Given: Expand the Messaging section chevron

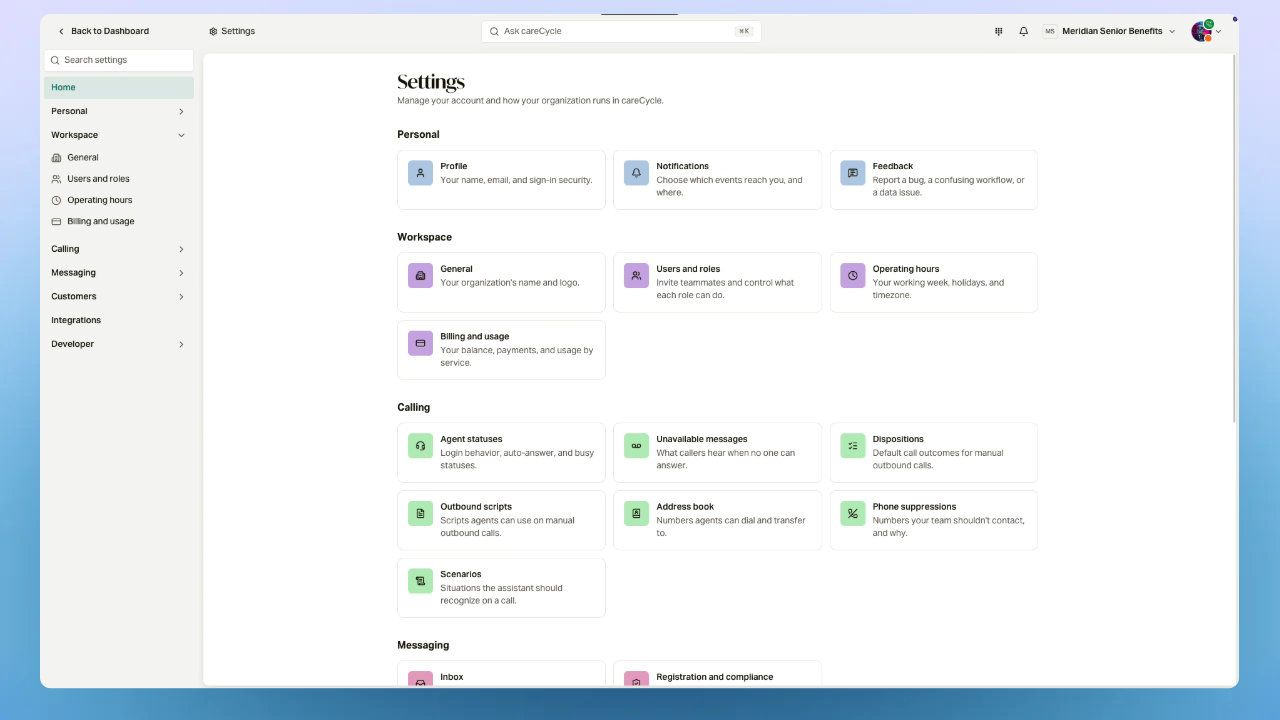Looking at the screenshot, I should point(181,273).
